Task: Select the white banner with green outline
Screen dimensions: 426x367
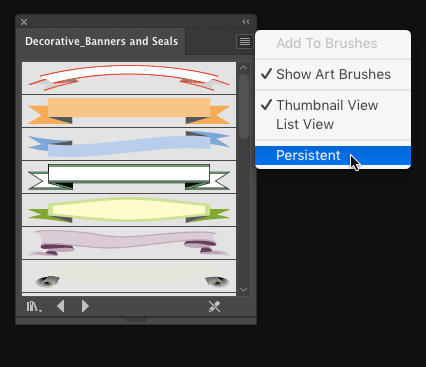Action: click(129, 177)
